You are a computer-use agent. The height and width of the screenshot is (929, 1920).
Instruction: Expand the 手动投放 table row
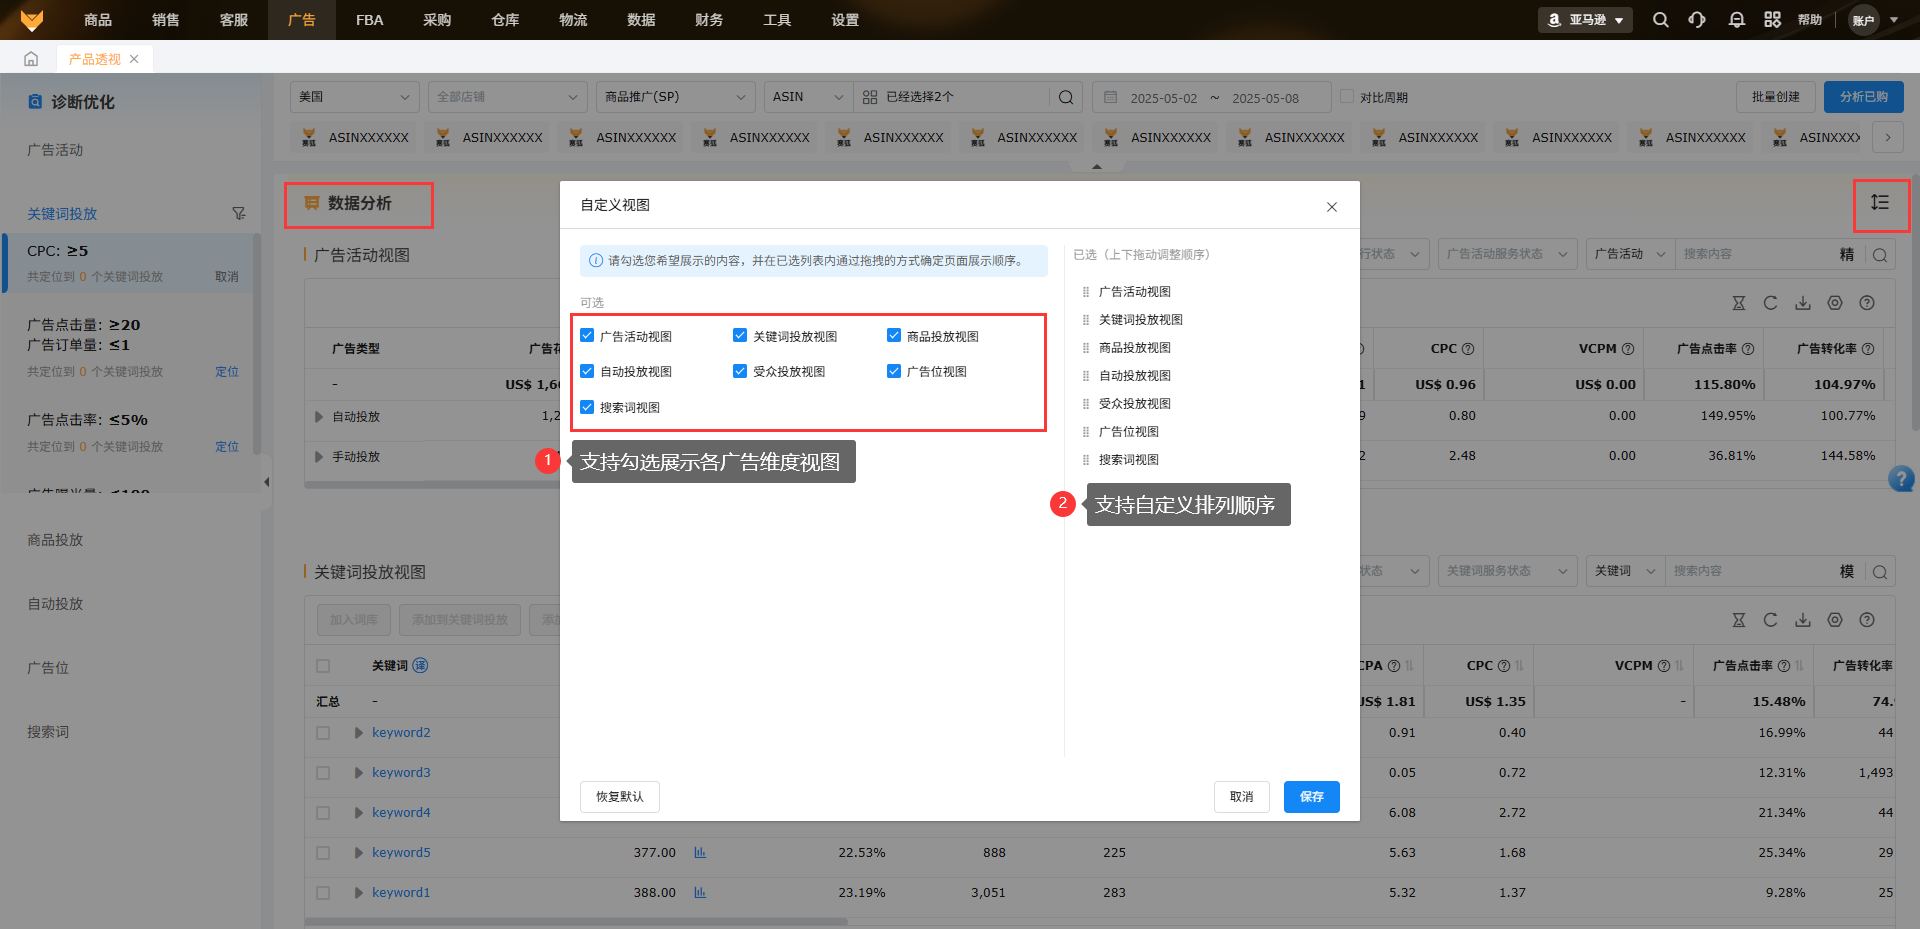pos(319,457)
